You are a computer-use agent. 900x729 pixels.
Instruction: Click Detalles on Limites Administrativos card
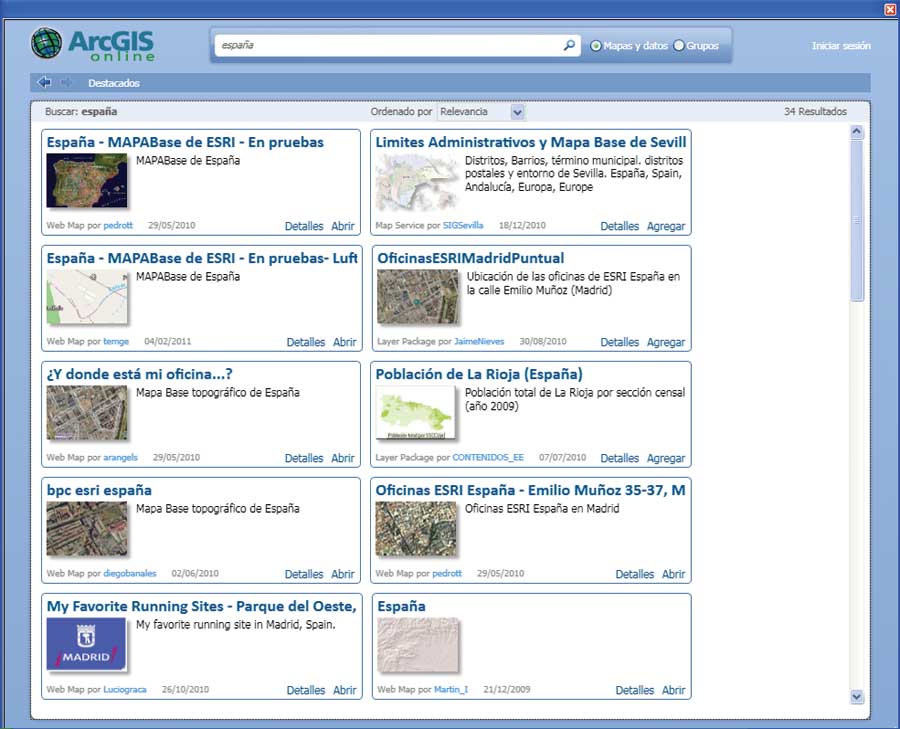[619, 226]
